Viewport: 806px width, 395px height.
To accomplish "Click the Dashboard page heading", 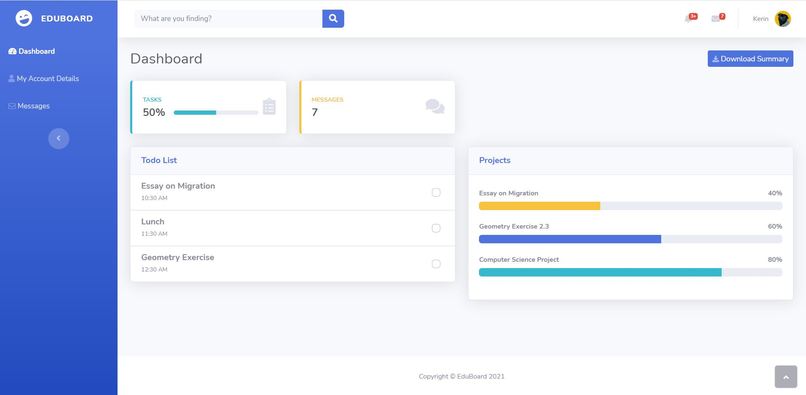I will [166, 59].
